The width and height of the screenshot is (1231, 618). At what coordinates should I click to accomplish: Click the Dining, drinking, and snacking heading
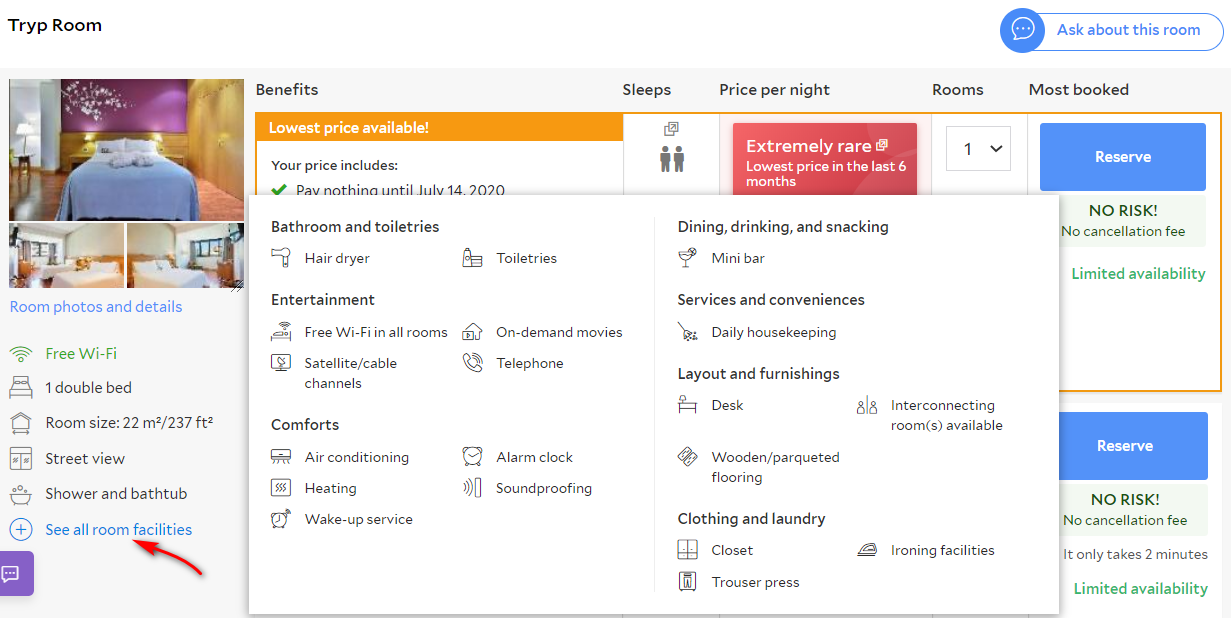[783, 227]
